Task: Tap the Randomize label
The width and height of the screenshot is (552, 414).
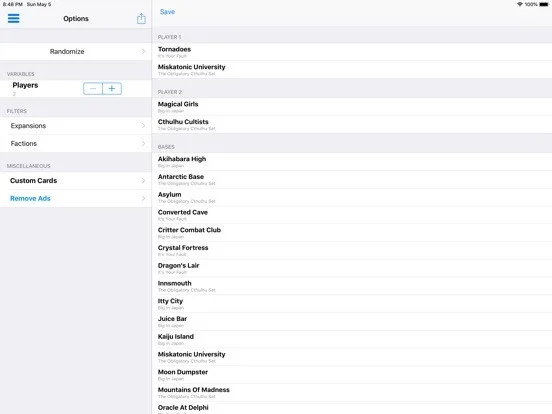Action: click(x=67, y=51)
